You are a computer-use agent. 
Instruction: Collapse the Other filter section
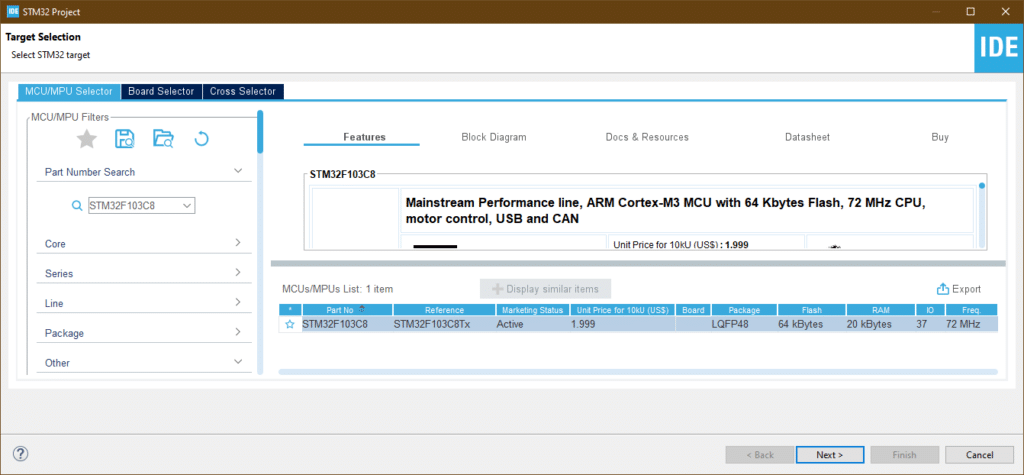(238, 362)
